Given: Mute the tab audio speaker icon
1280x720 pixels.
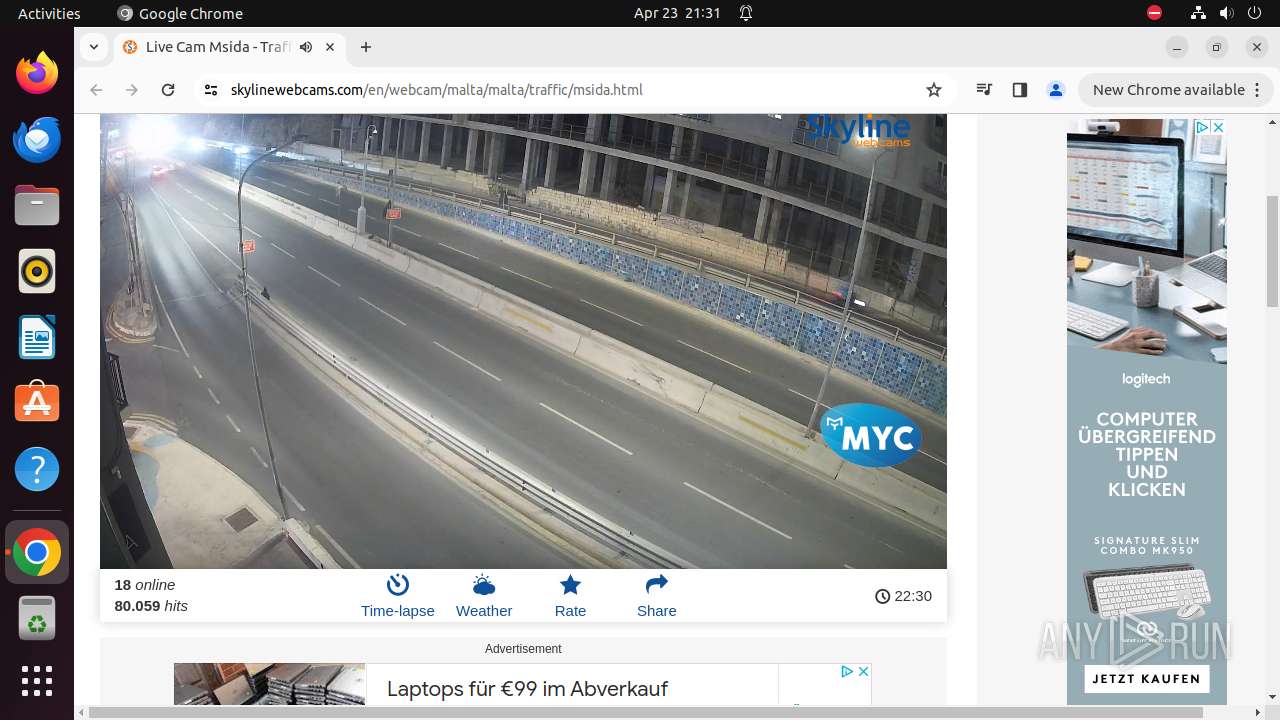Looking at the screenshot, I should pos(306,47).
